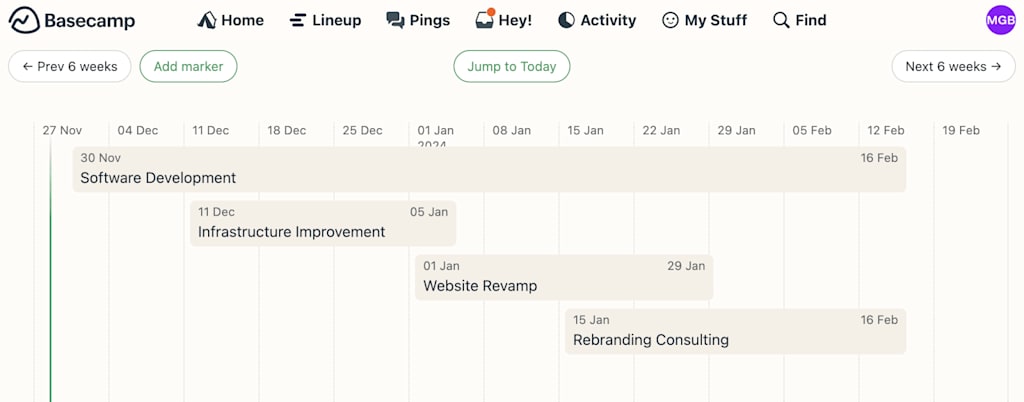Click the Add marker button
This screenshot has height=402, width=1024.
tap(188, 67)
